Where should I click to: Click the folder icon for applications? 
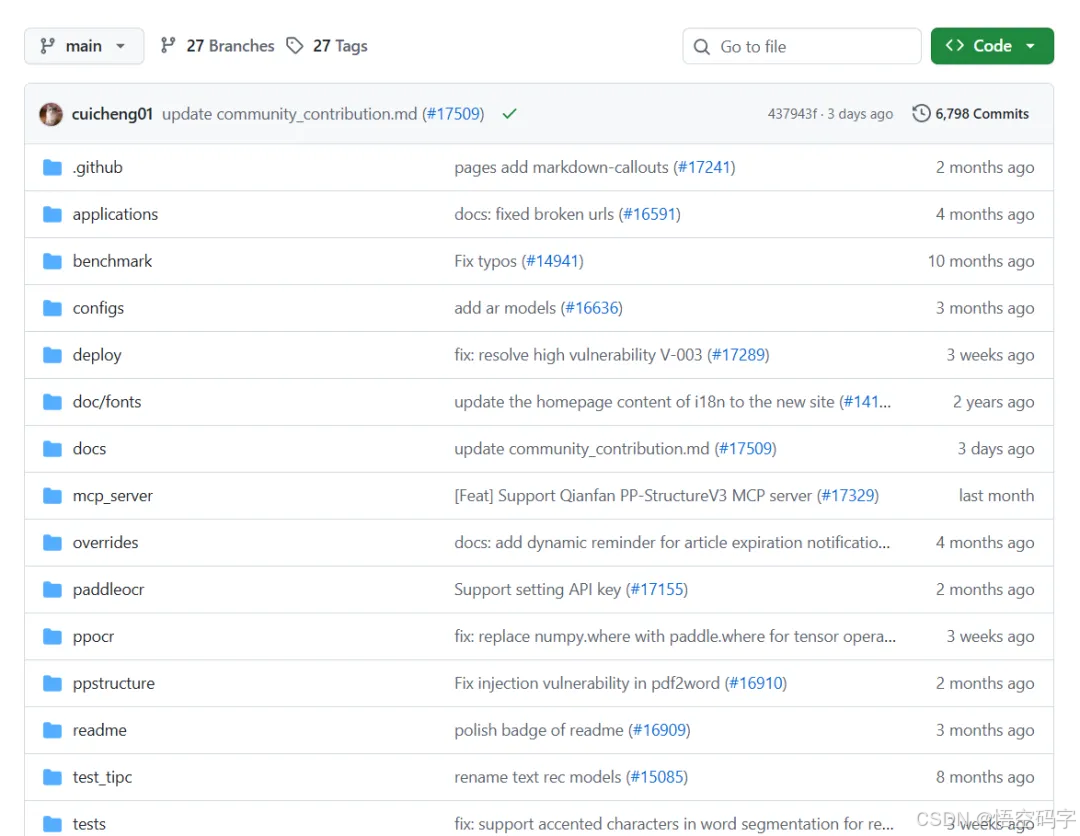(52, 214)
